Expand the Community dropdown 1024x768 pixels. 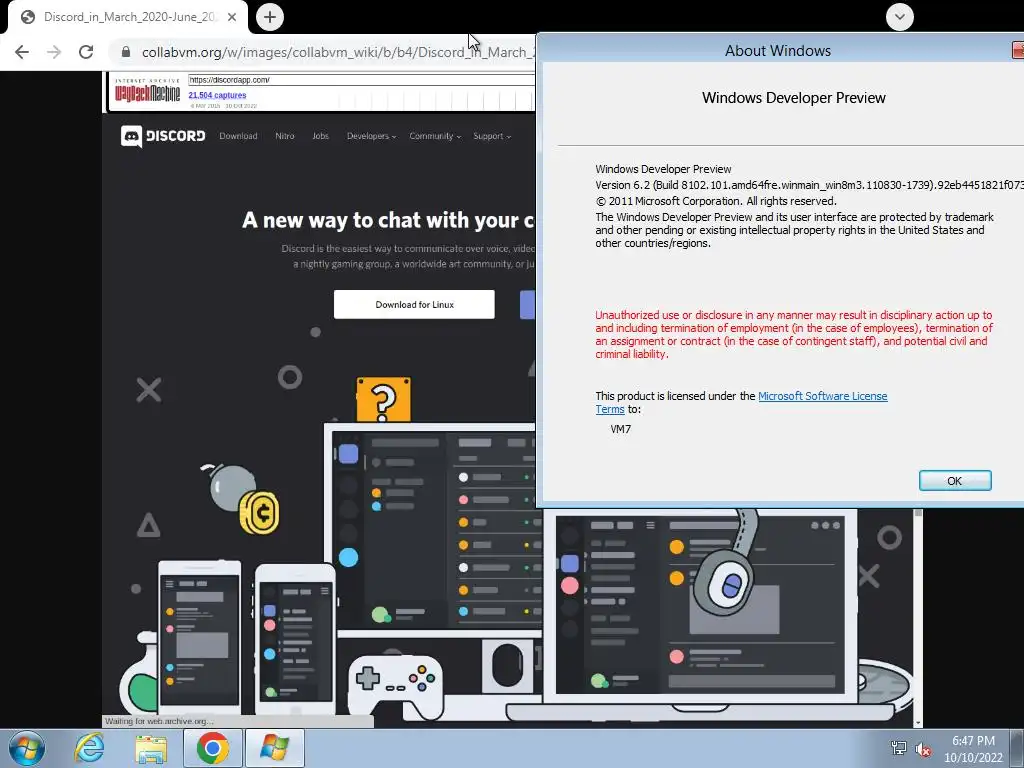[x=435, y=136]
